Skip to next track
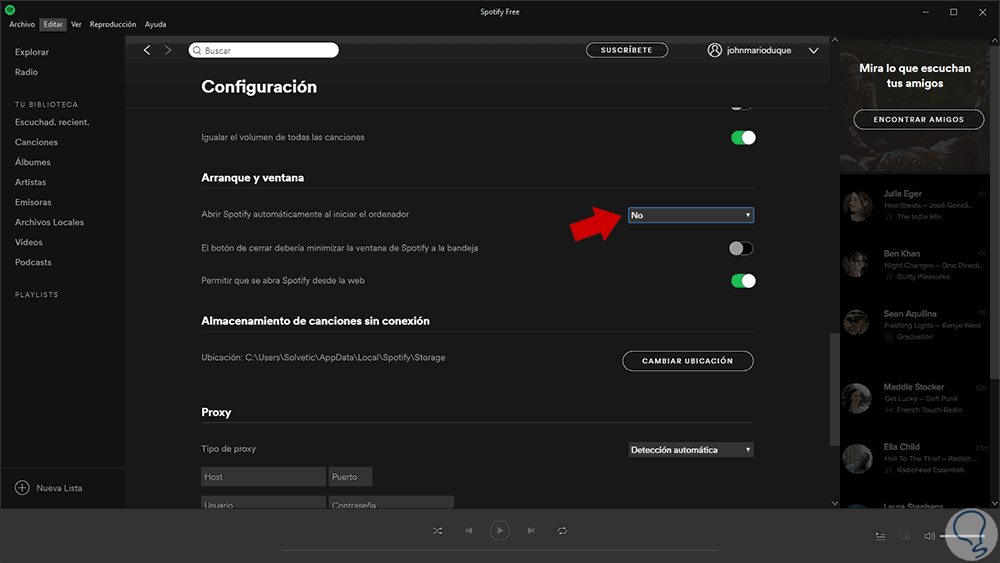Viewport: 1000px width, 563px height. point(531,530)
